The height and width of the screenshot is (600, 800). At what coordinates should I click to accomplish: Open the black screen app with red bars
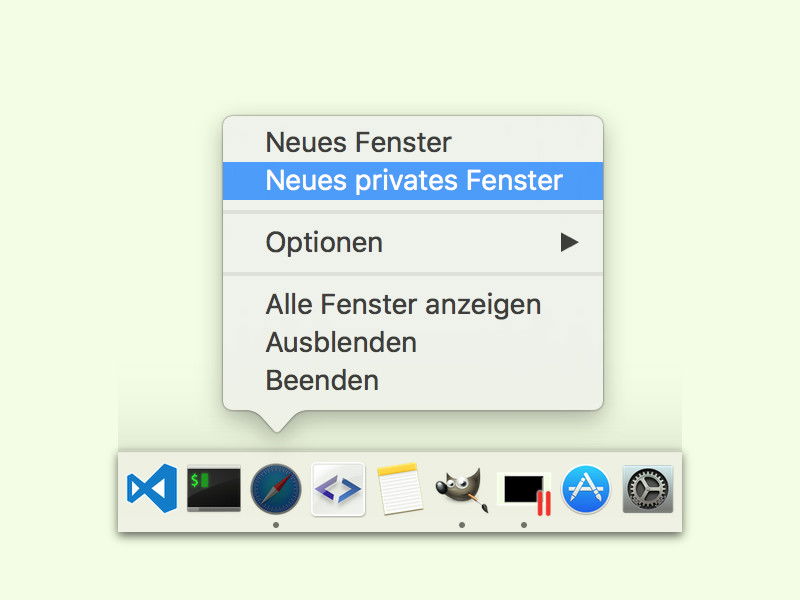click(524, 493)
